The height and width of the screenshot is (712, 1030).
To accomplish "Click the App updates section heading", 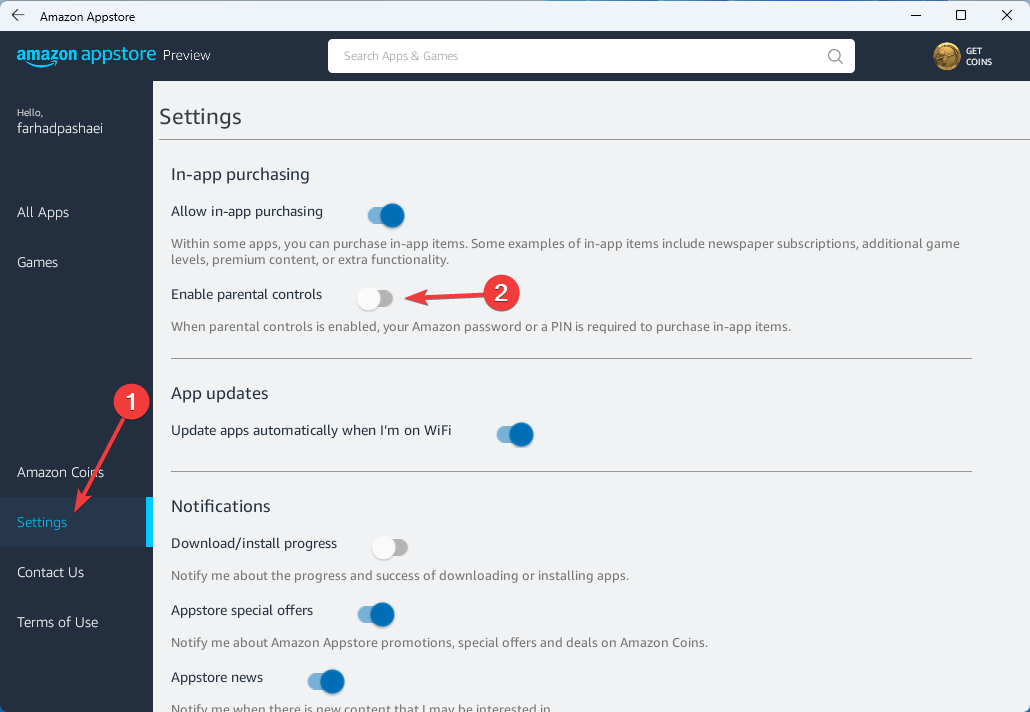I will 219,393.
